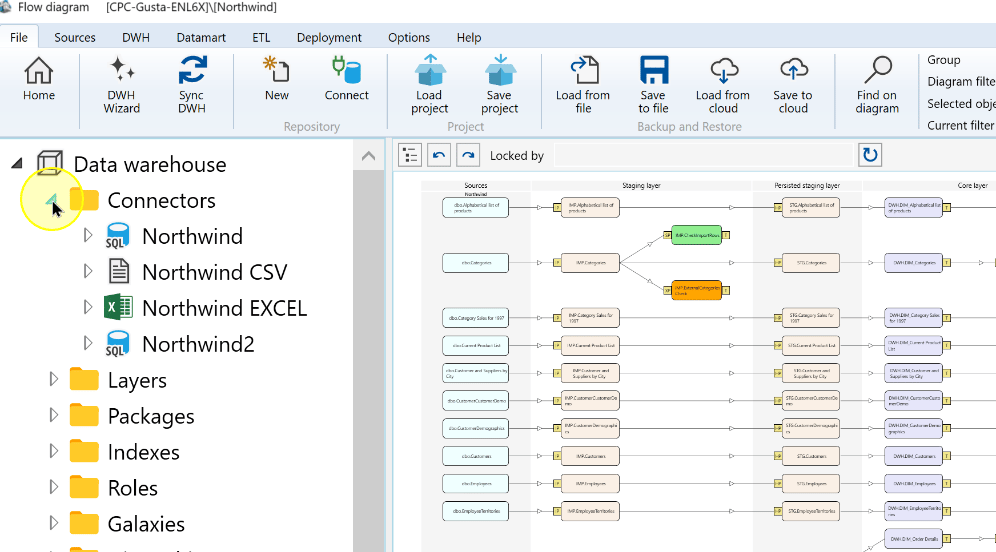This screenshot has height=552, width=996.
Task: Expand the Northwind connector
Action: click(88, 236)
